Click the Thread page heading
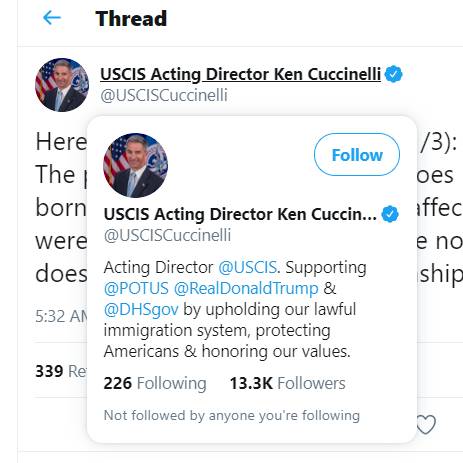The width and height of the screenshot is (463, 463). pos(131,18)
